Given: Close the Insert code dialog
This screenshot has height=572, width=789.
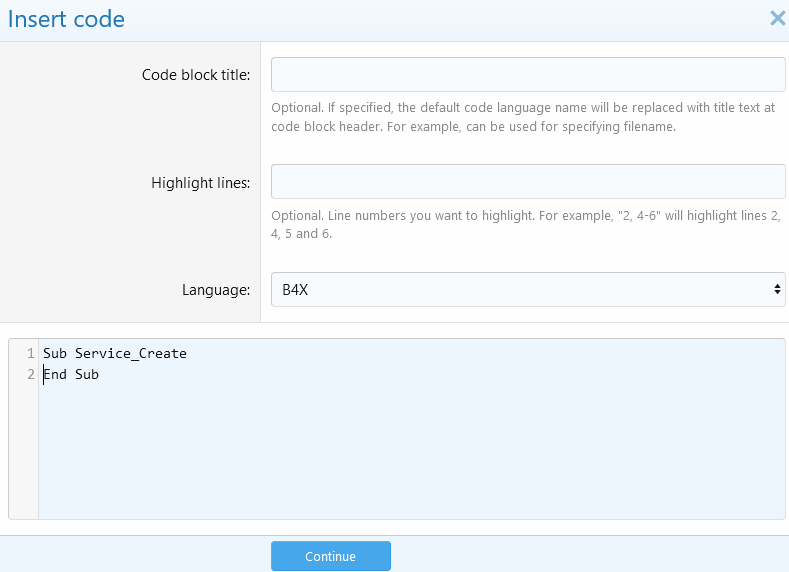Looking at the screenshot, I should pyautogui.click(x=777, y=18).
